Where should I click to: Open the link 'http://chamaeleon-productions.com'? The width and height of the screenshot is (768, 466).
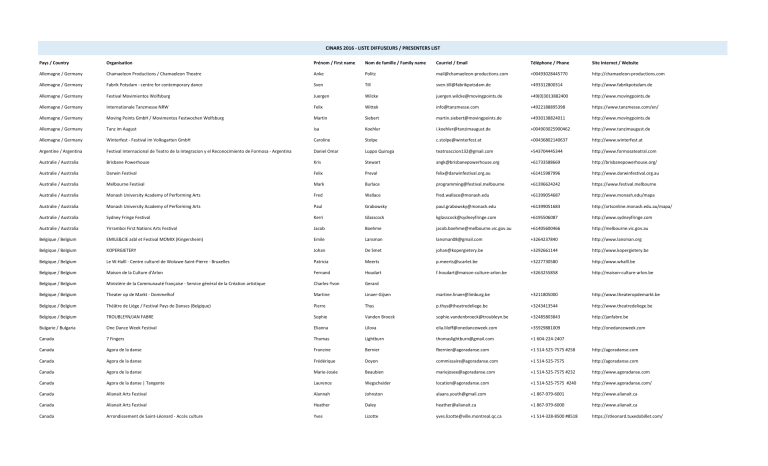pos(628,74)
